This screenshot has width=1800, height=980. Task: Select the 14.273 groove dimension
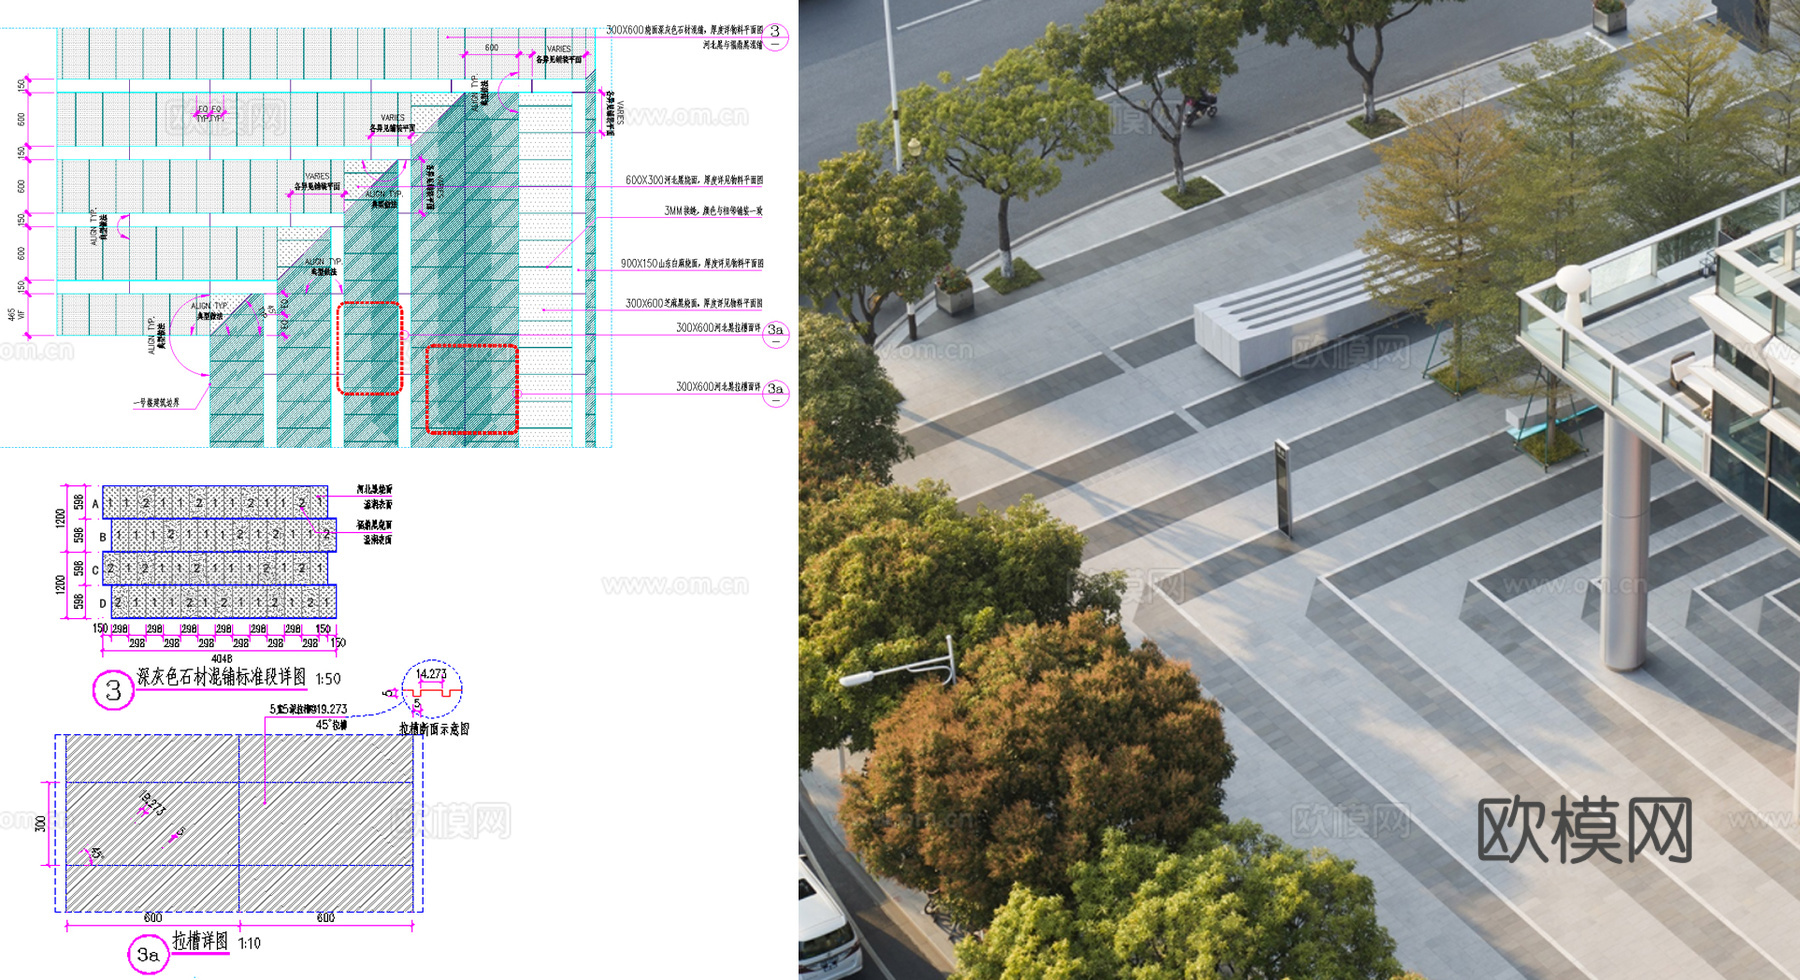coord(431,674)
